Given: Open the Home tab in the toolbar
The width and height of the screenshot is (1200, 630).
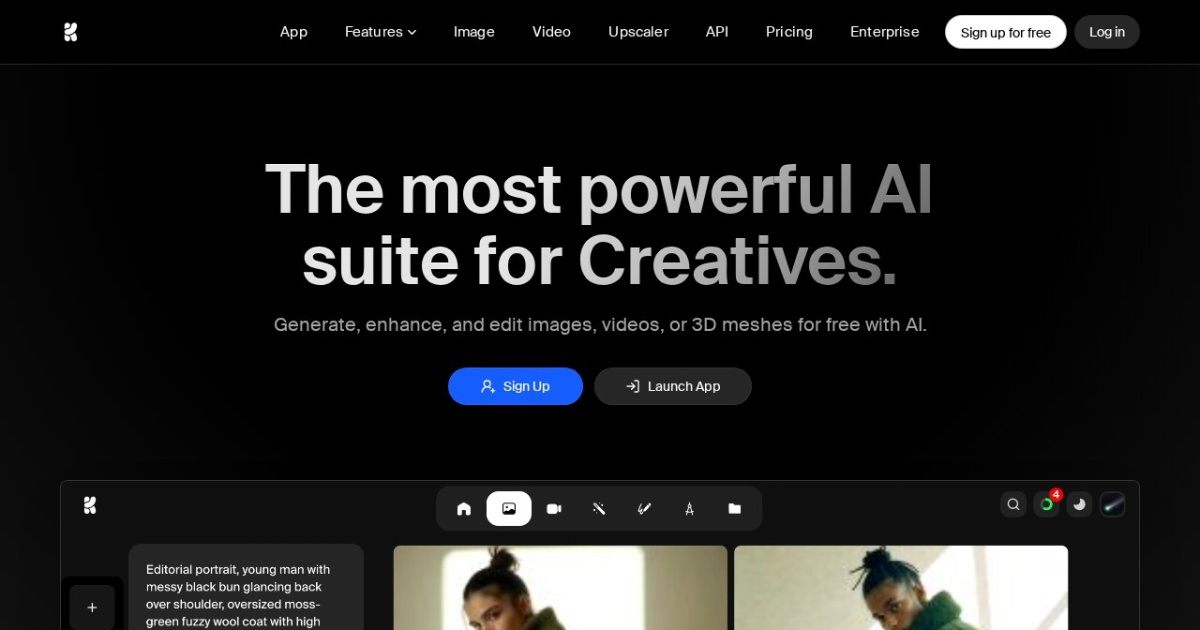Looking at the screenshot, I should (464, 508).
